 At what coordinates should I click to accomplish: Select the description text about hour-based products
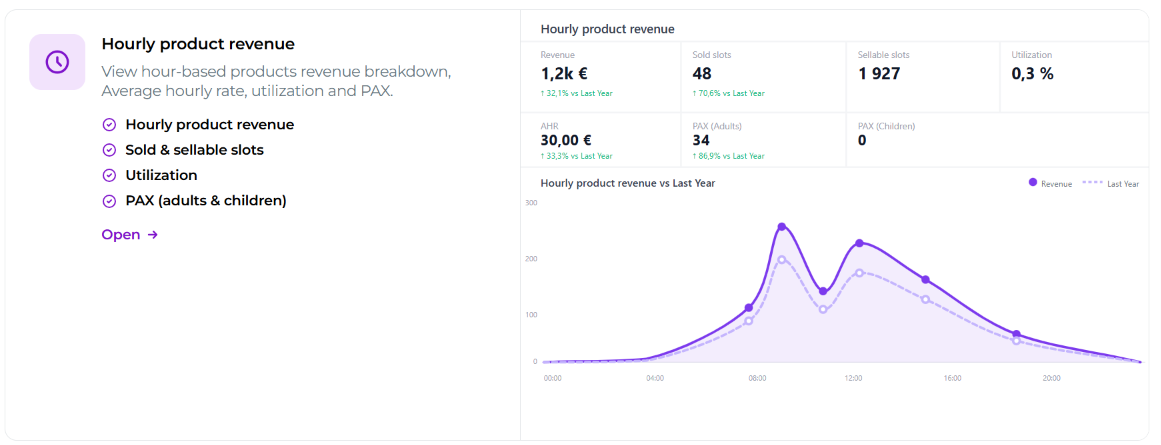tap(276, 81)
